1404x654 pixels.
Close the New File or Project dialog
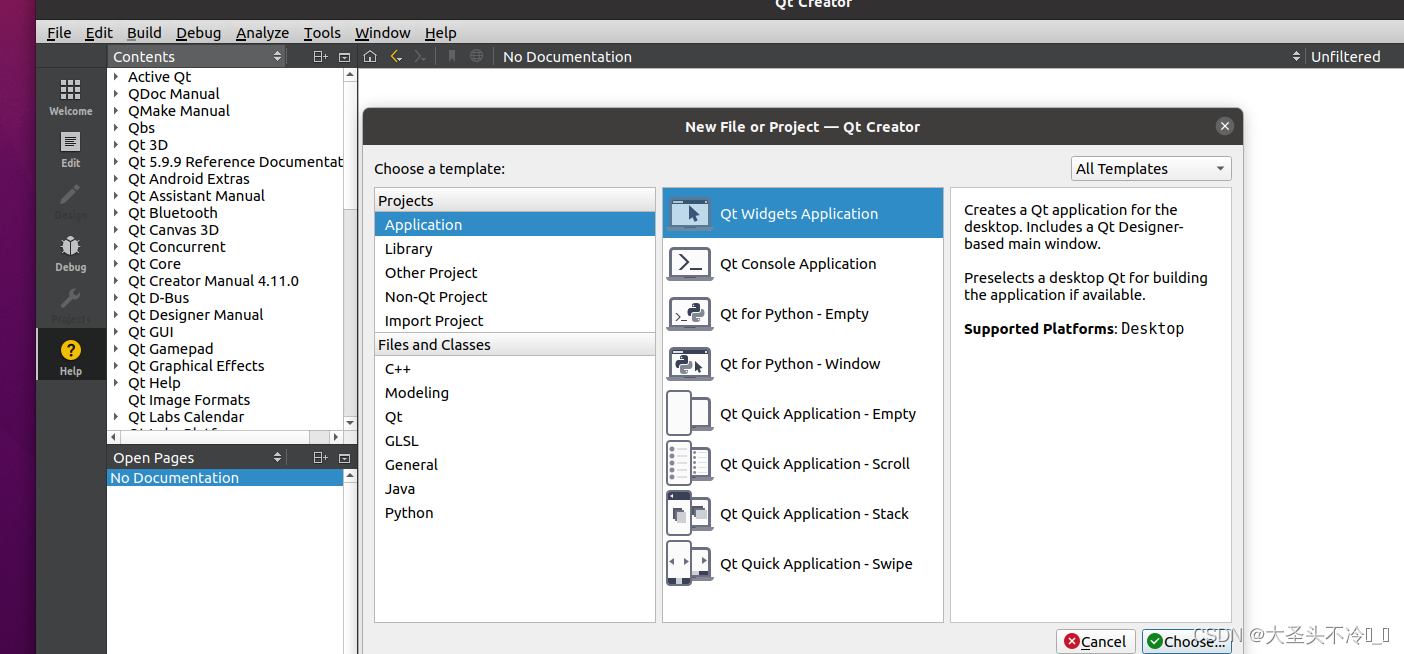tap(1224, 126)
